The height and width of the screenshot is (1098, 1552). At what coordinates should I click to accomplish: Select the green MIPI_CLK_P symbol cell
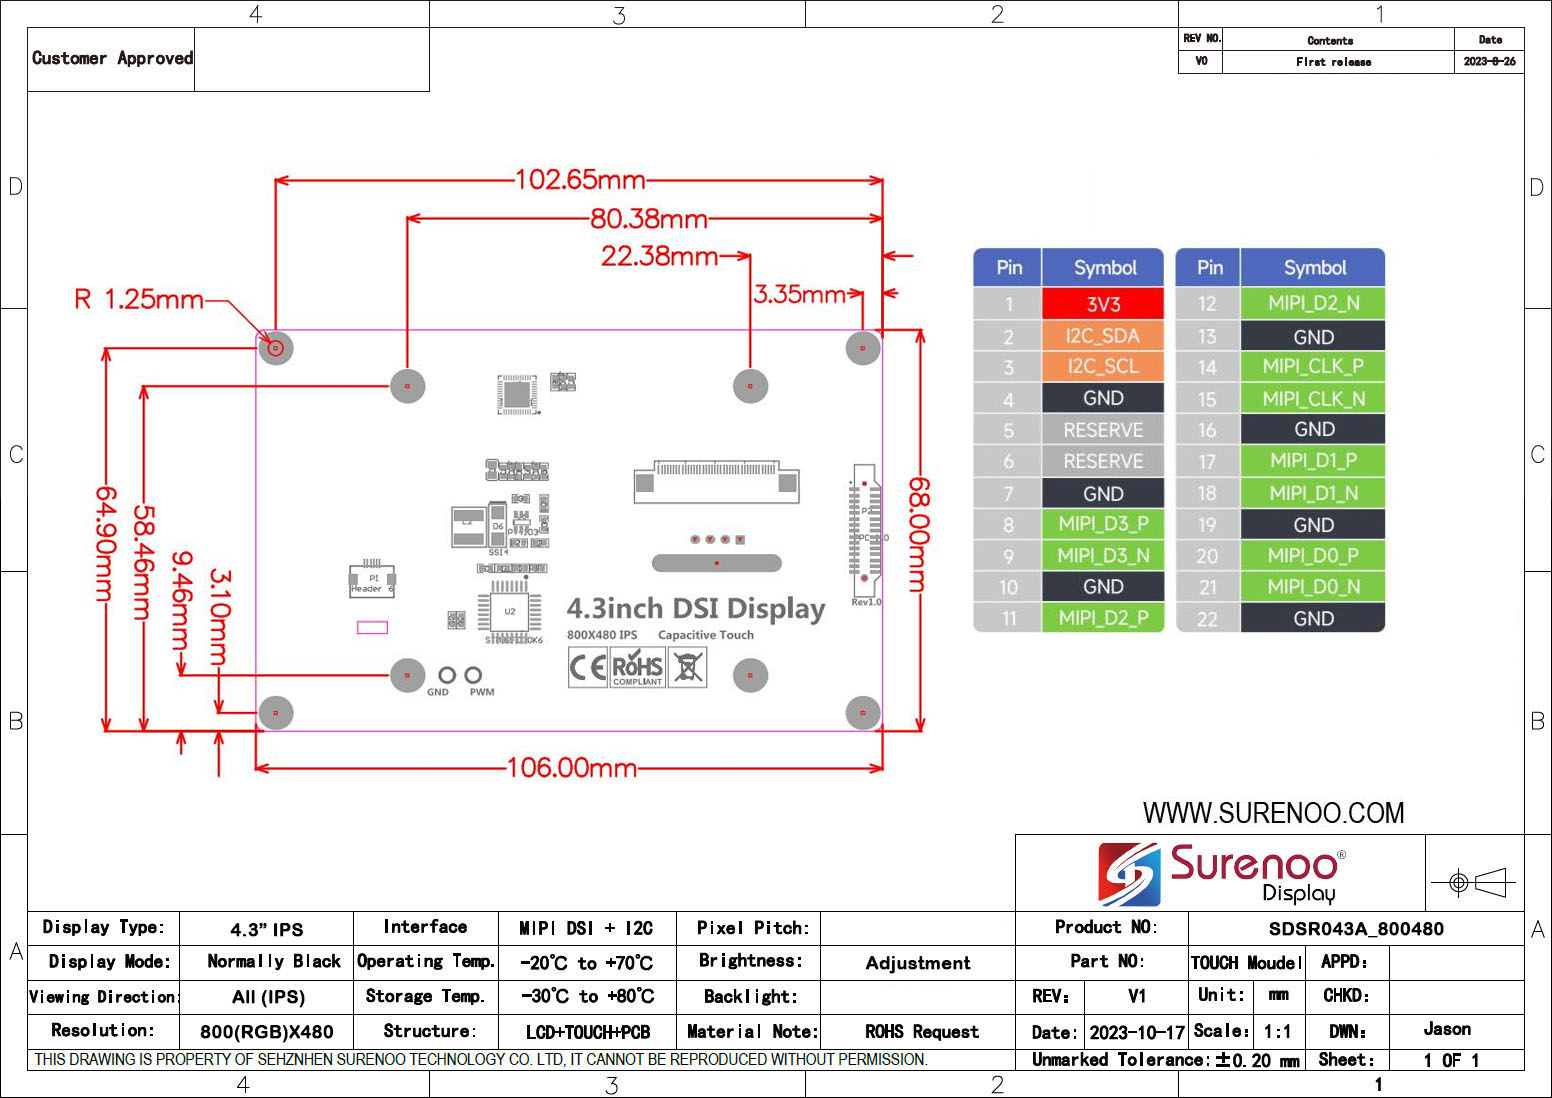click(1312, 367)
